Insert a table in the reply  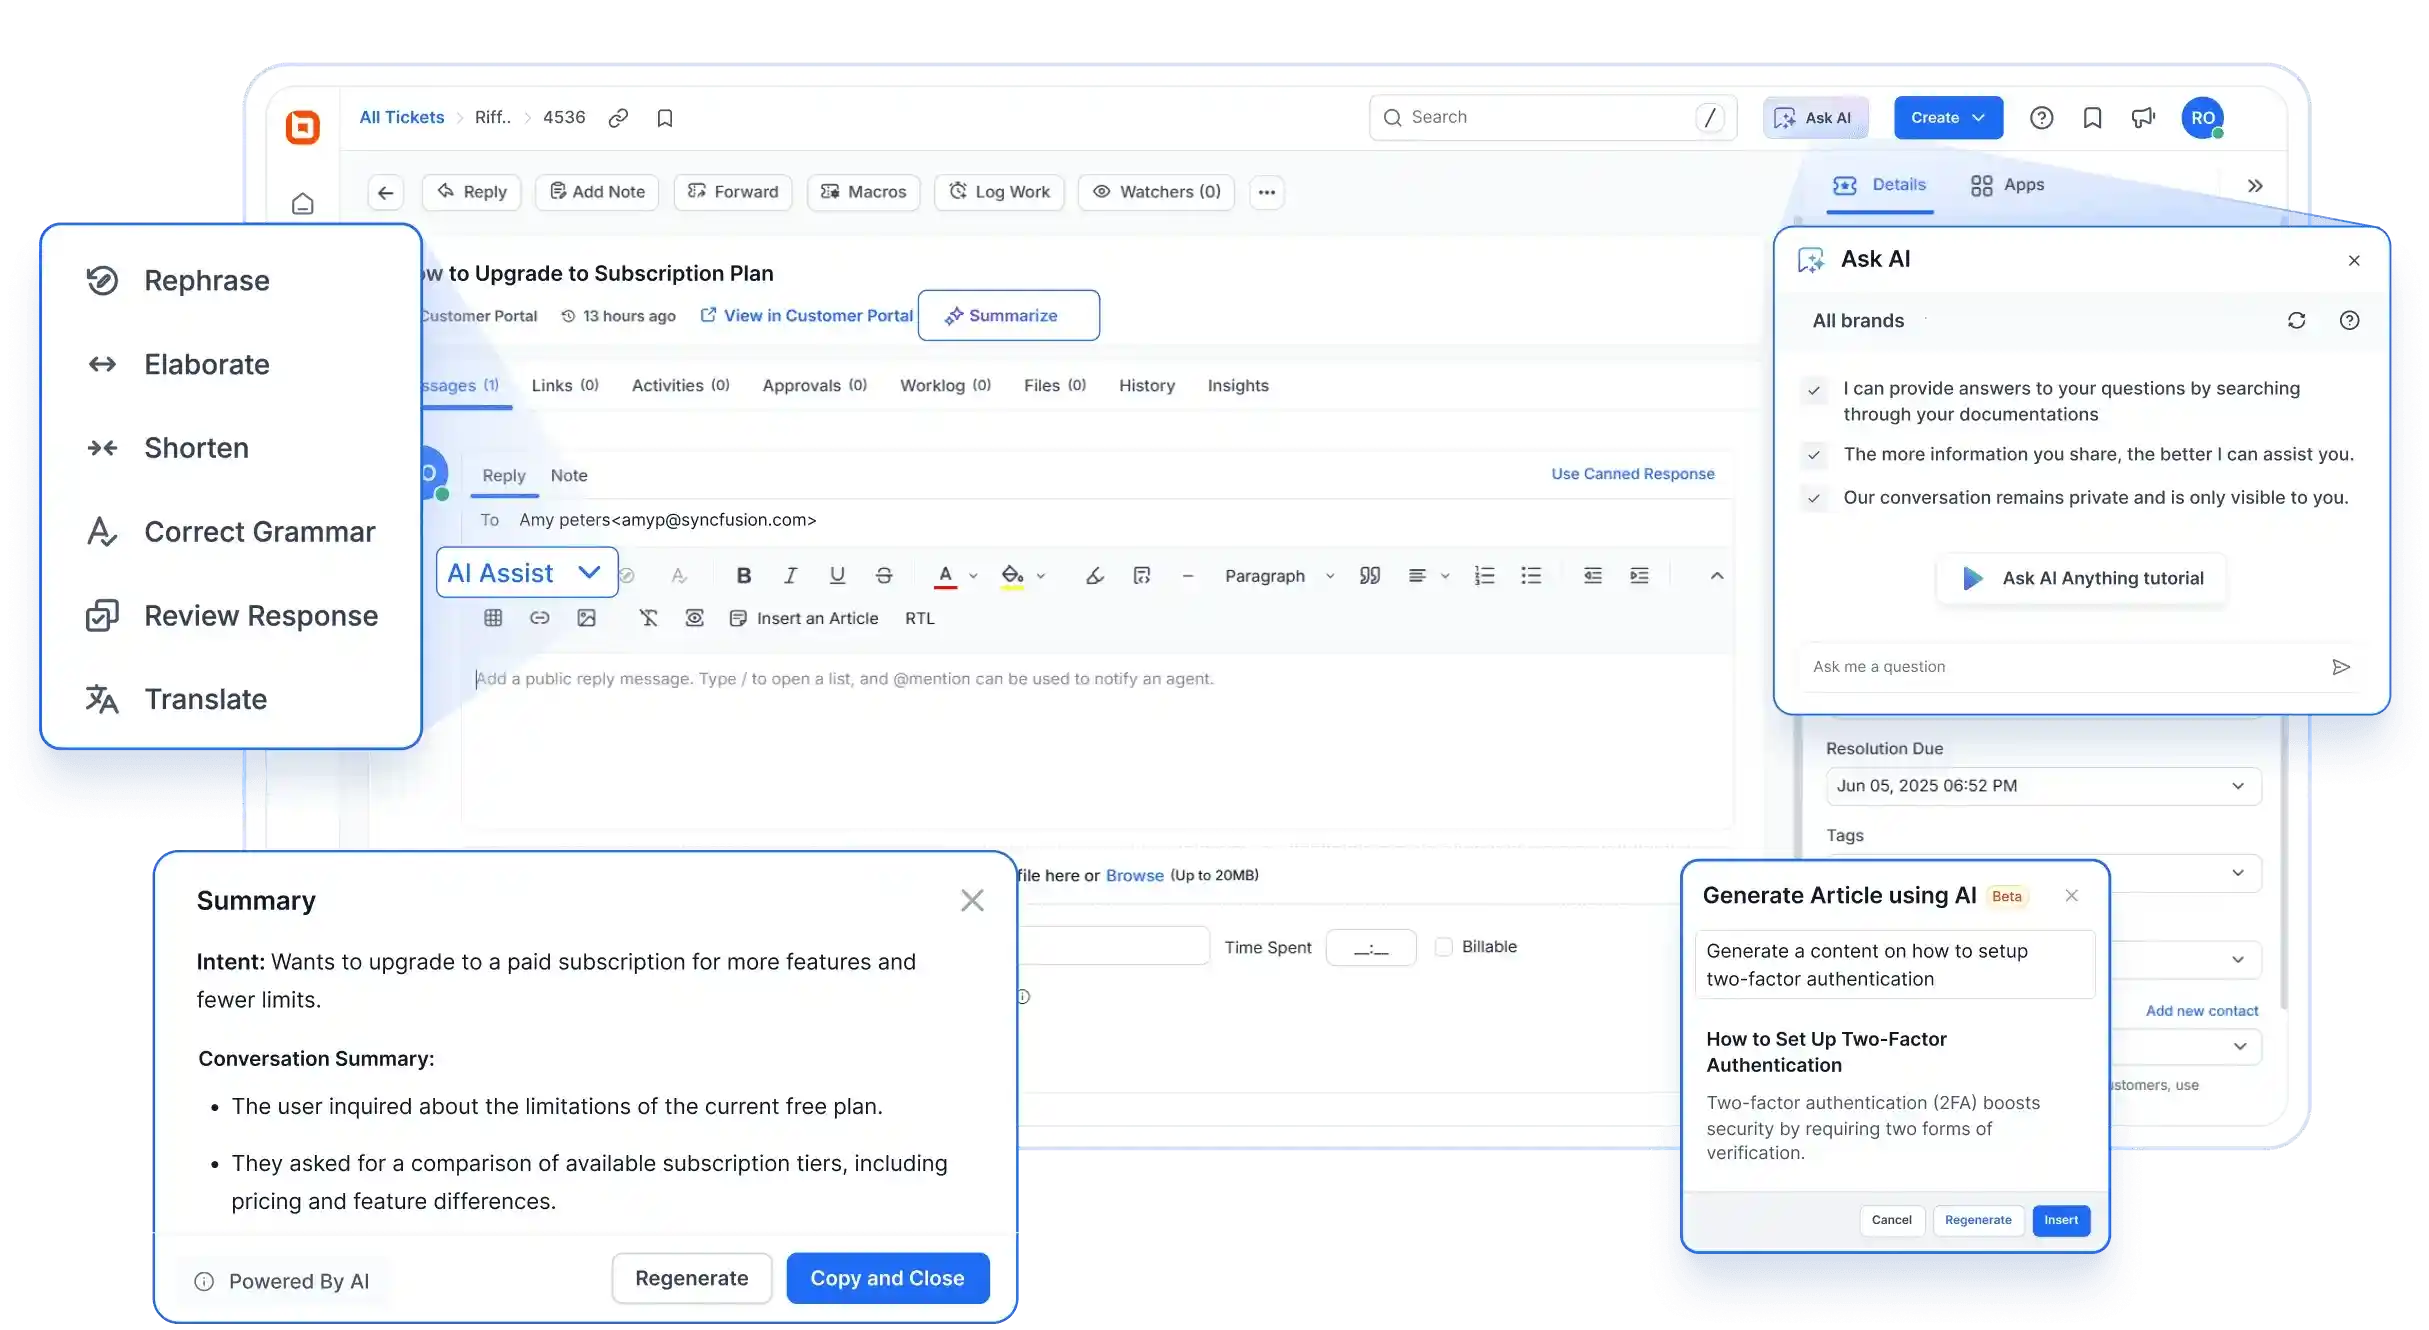tap(493, 618)
